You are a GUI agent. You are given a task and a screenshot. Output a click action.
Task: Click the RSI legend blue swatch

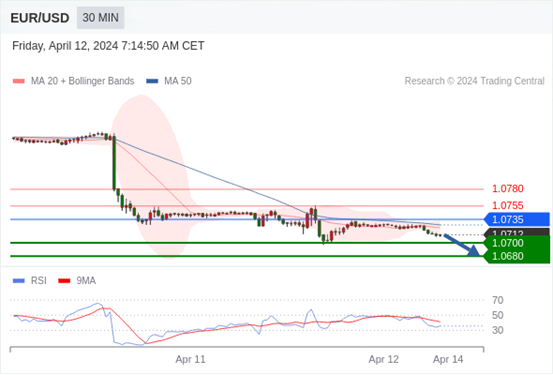point(19,281)
